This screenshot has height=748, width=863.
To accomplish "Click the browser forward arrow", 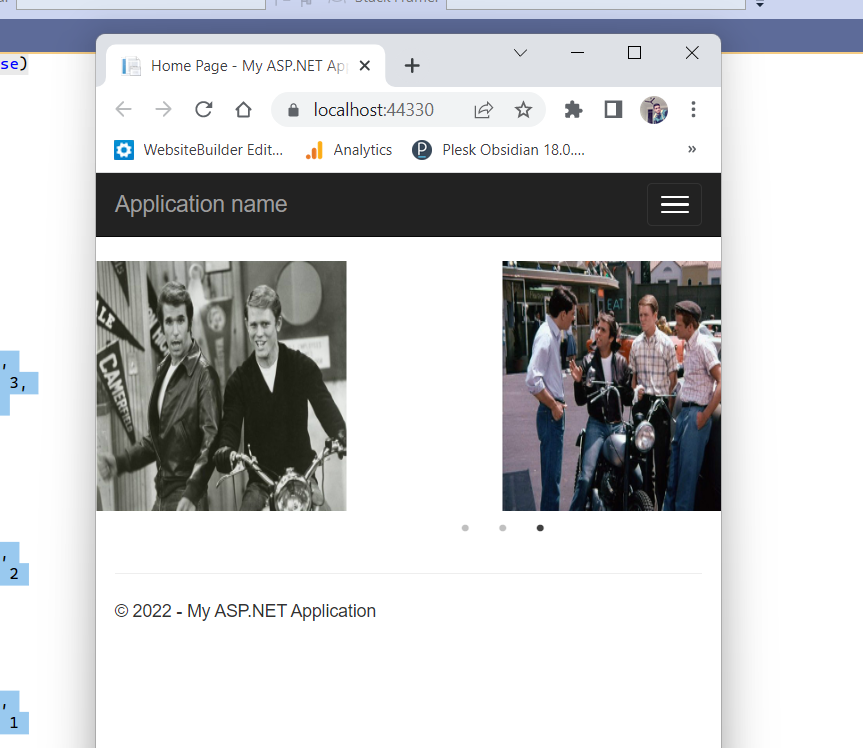I will [163, 110].
